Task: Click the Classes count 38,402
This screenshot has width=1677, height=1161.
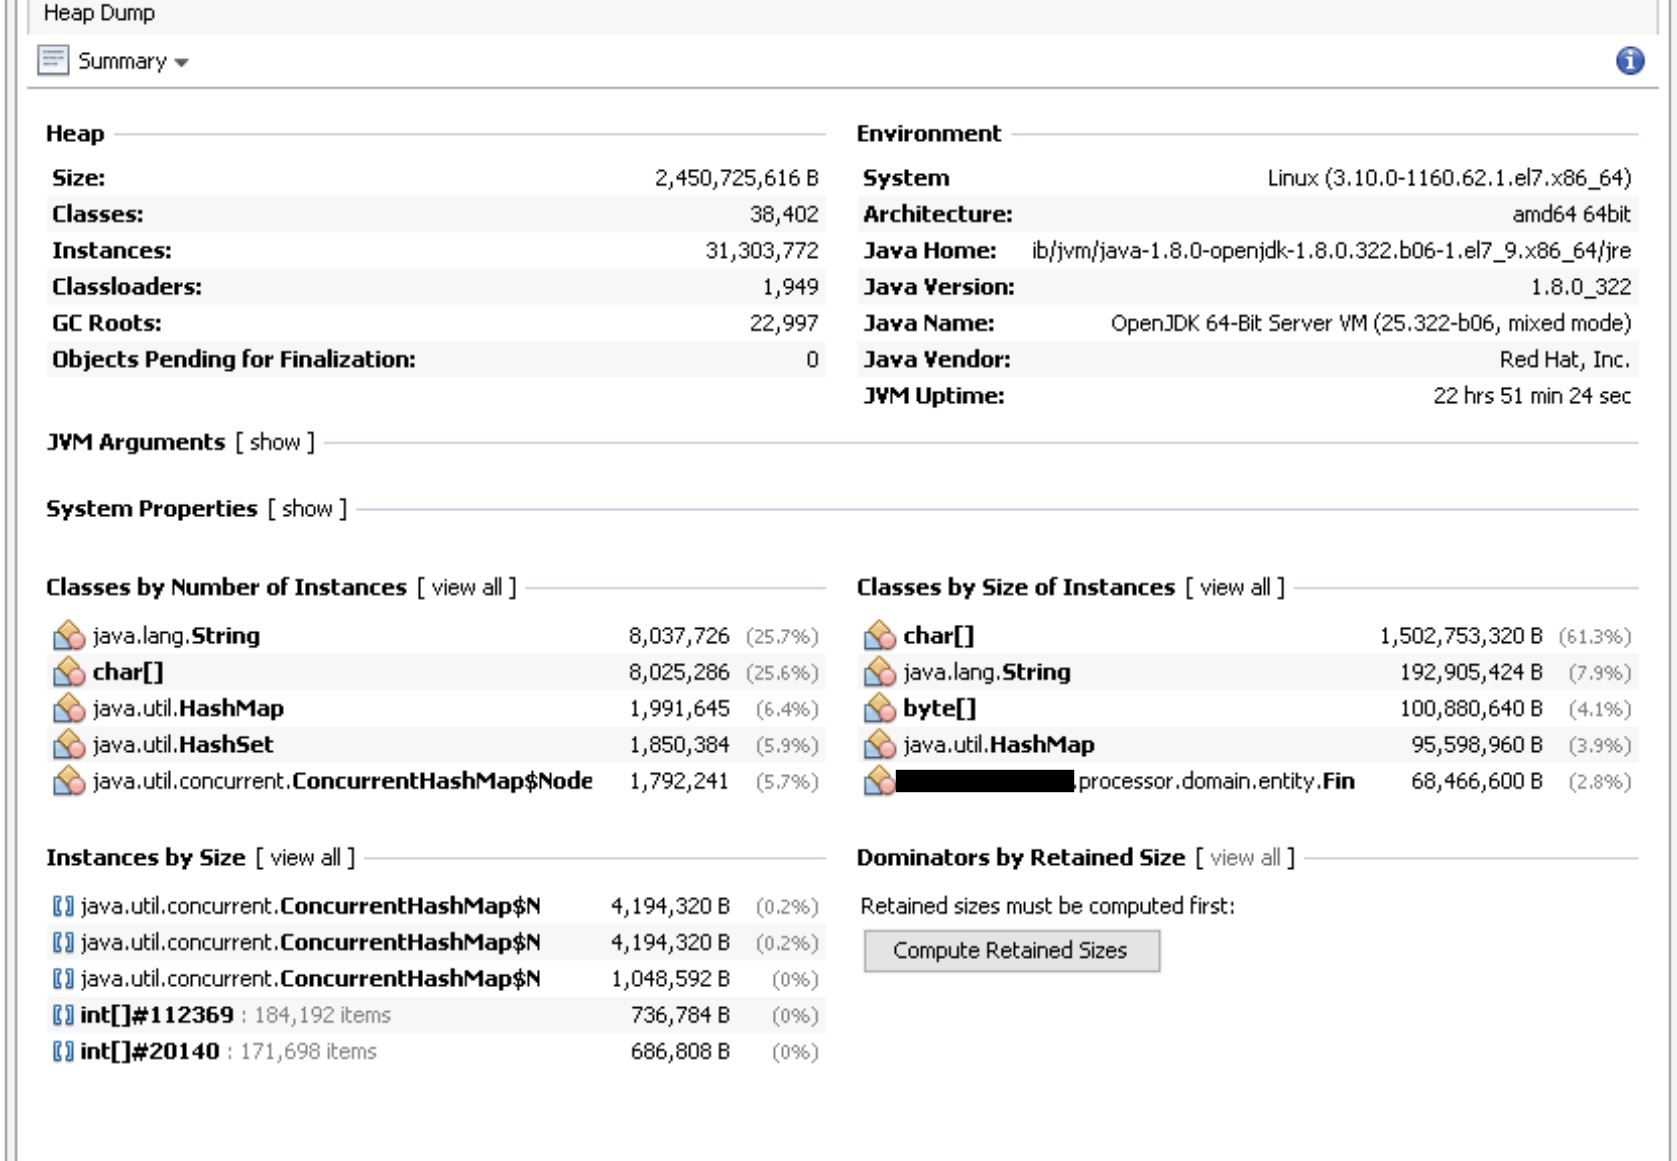Action: (x=784, y=214)
